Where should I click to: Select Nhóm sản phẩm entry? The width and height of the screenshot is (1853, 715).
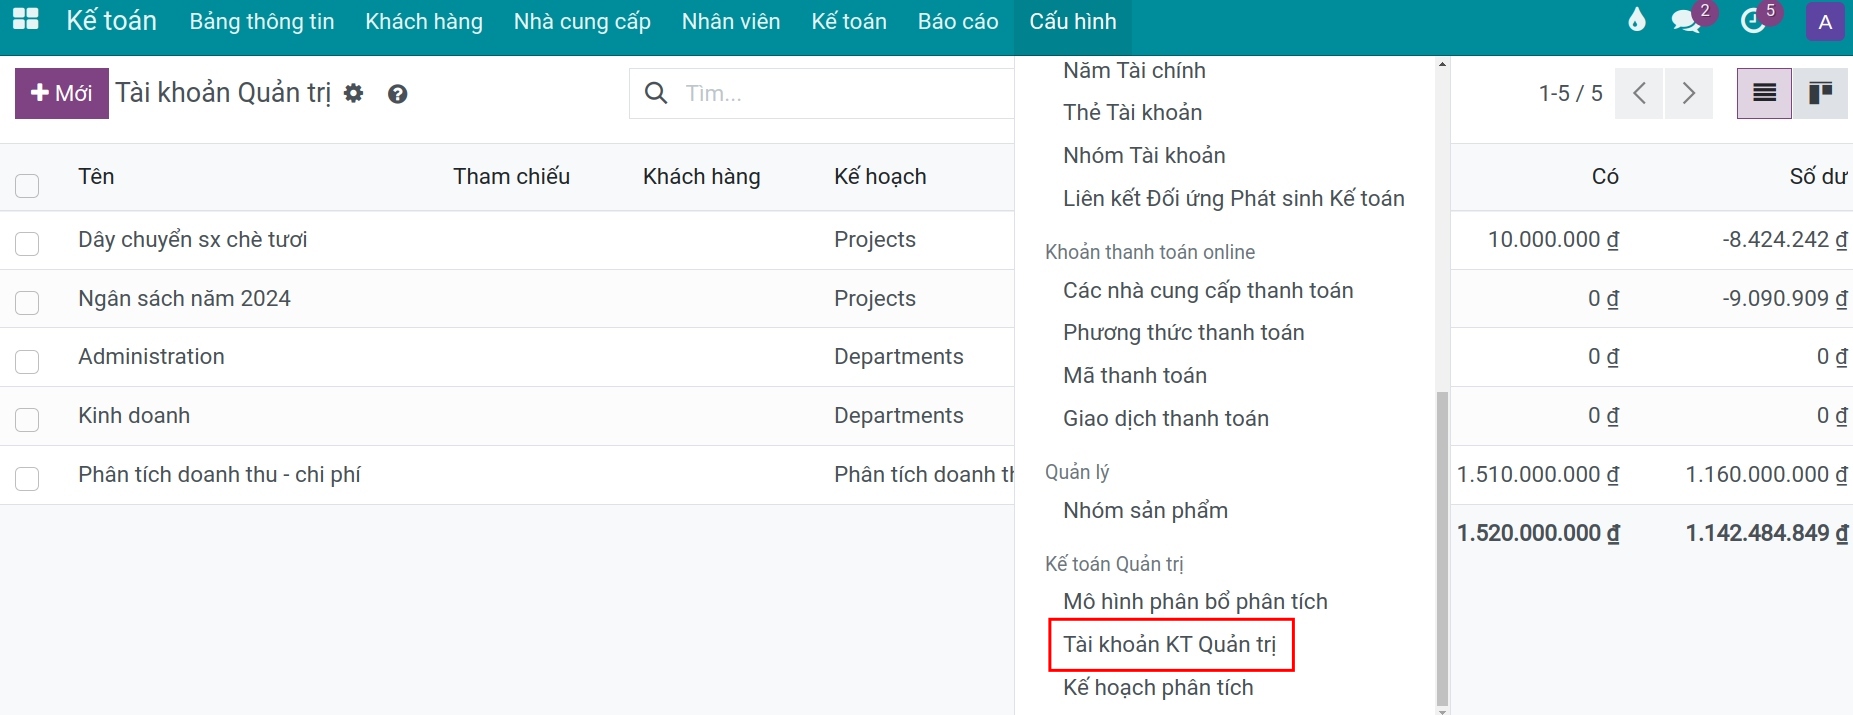coord(1145,510)
